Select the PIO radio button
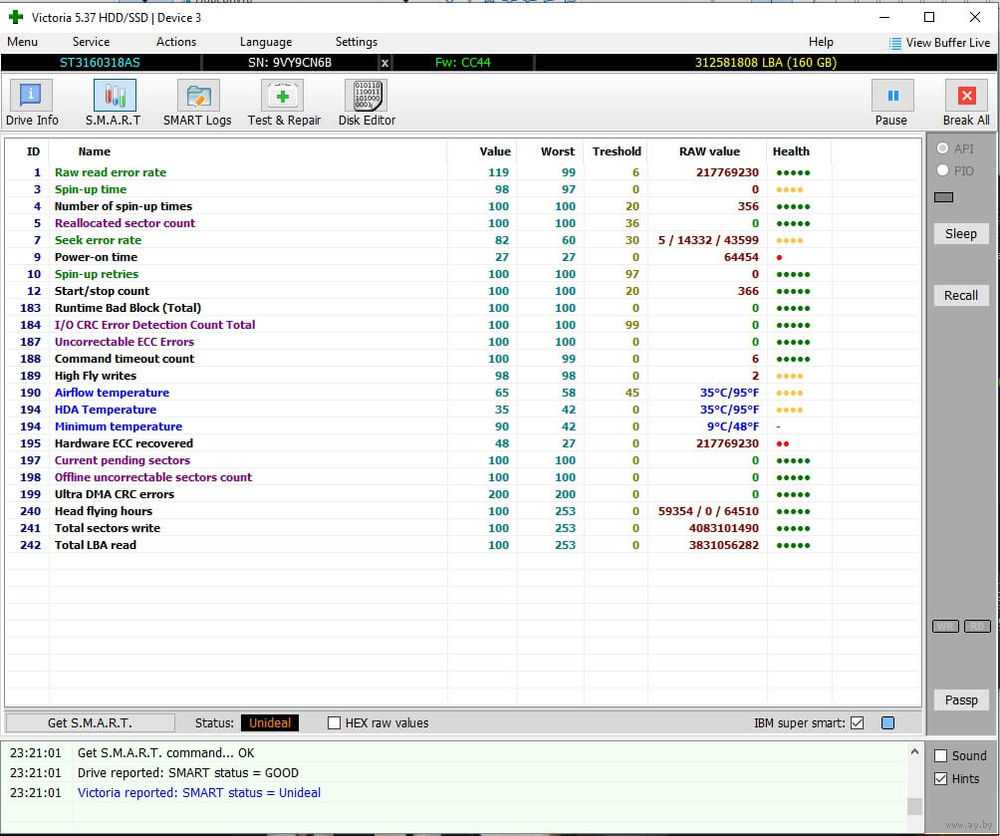 pos(942,171)
